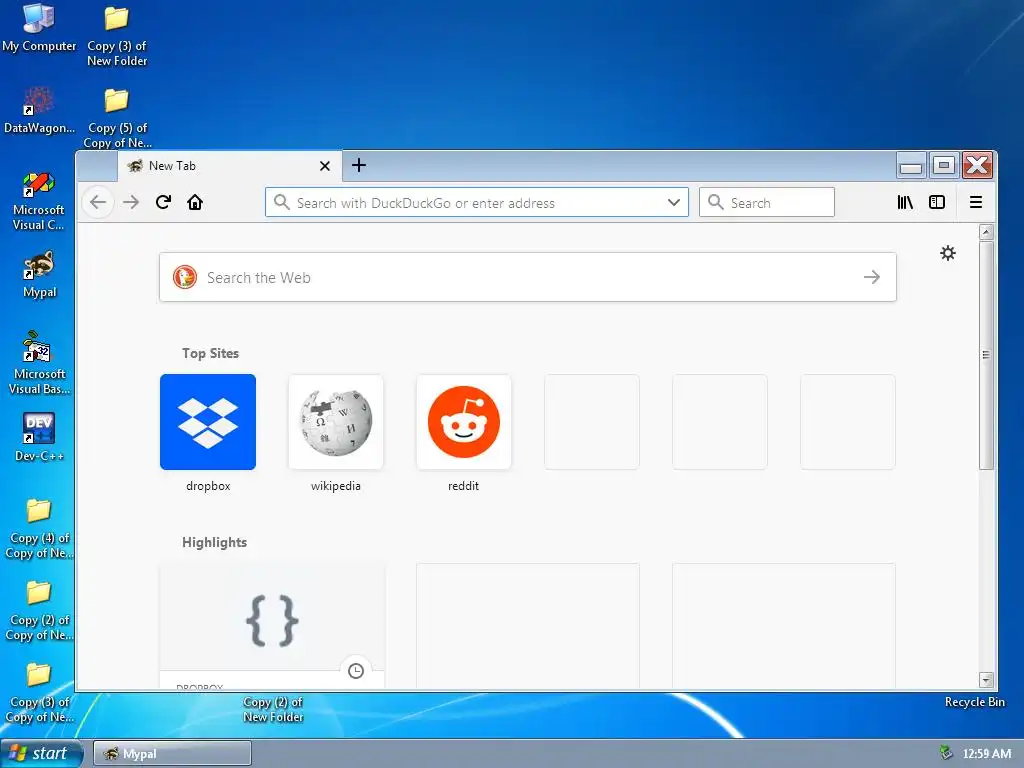Open a new tab with plus button
Image resolution: width=1024 pixels, height=768 pixels.
click(x=359, y=165)
